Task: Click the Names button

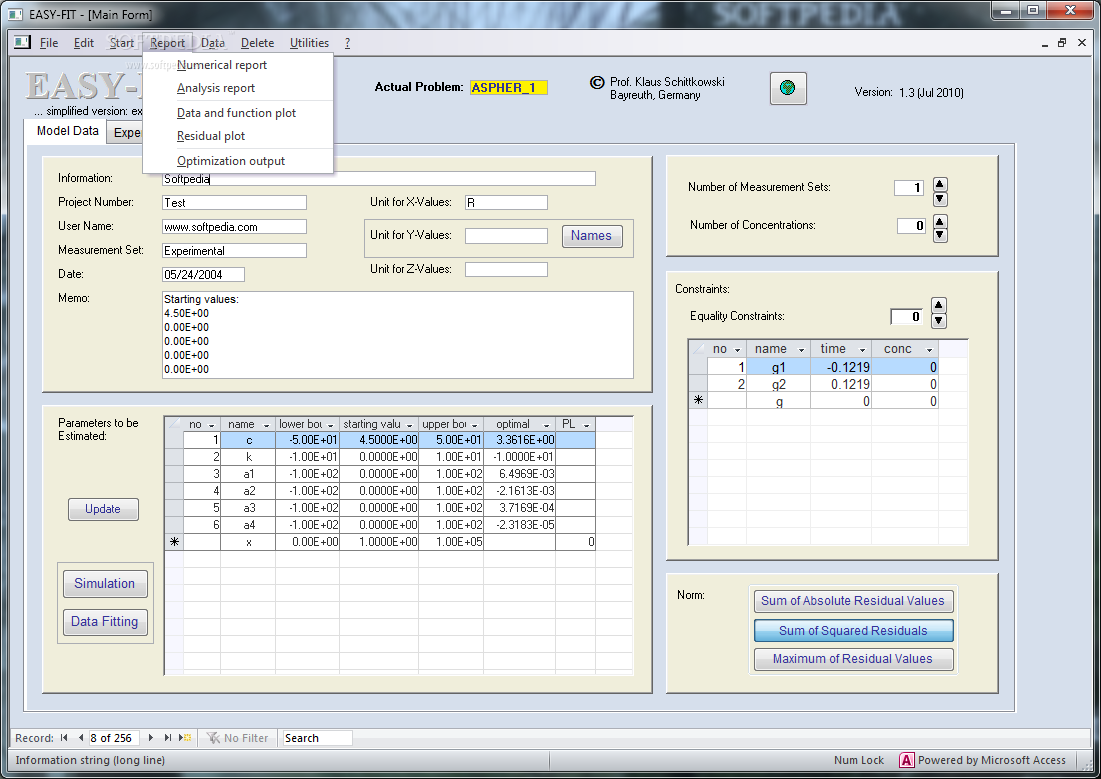Action: pos(591,236)
